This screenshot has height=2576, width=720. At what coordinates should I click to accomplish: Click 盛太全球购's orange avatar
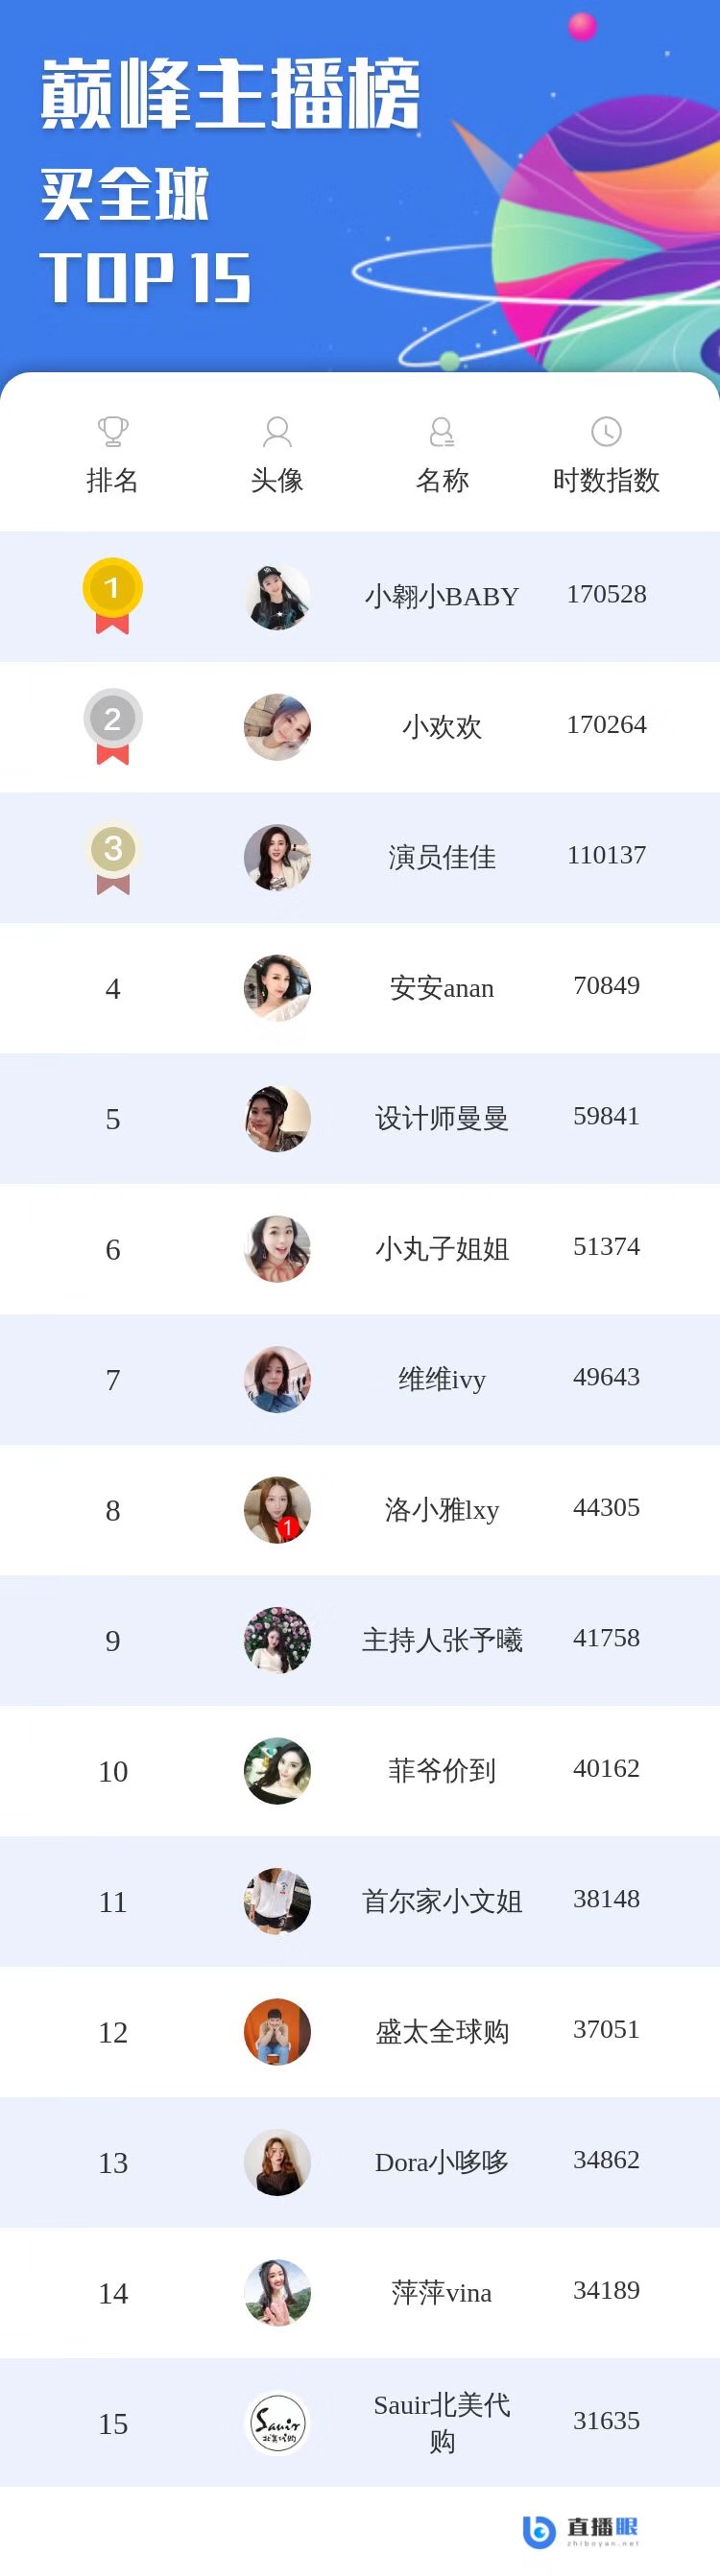pyautogui.click(x=277, y=2032)
